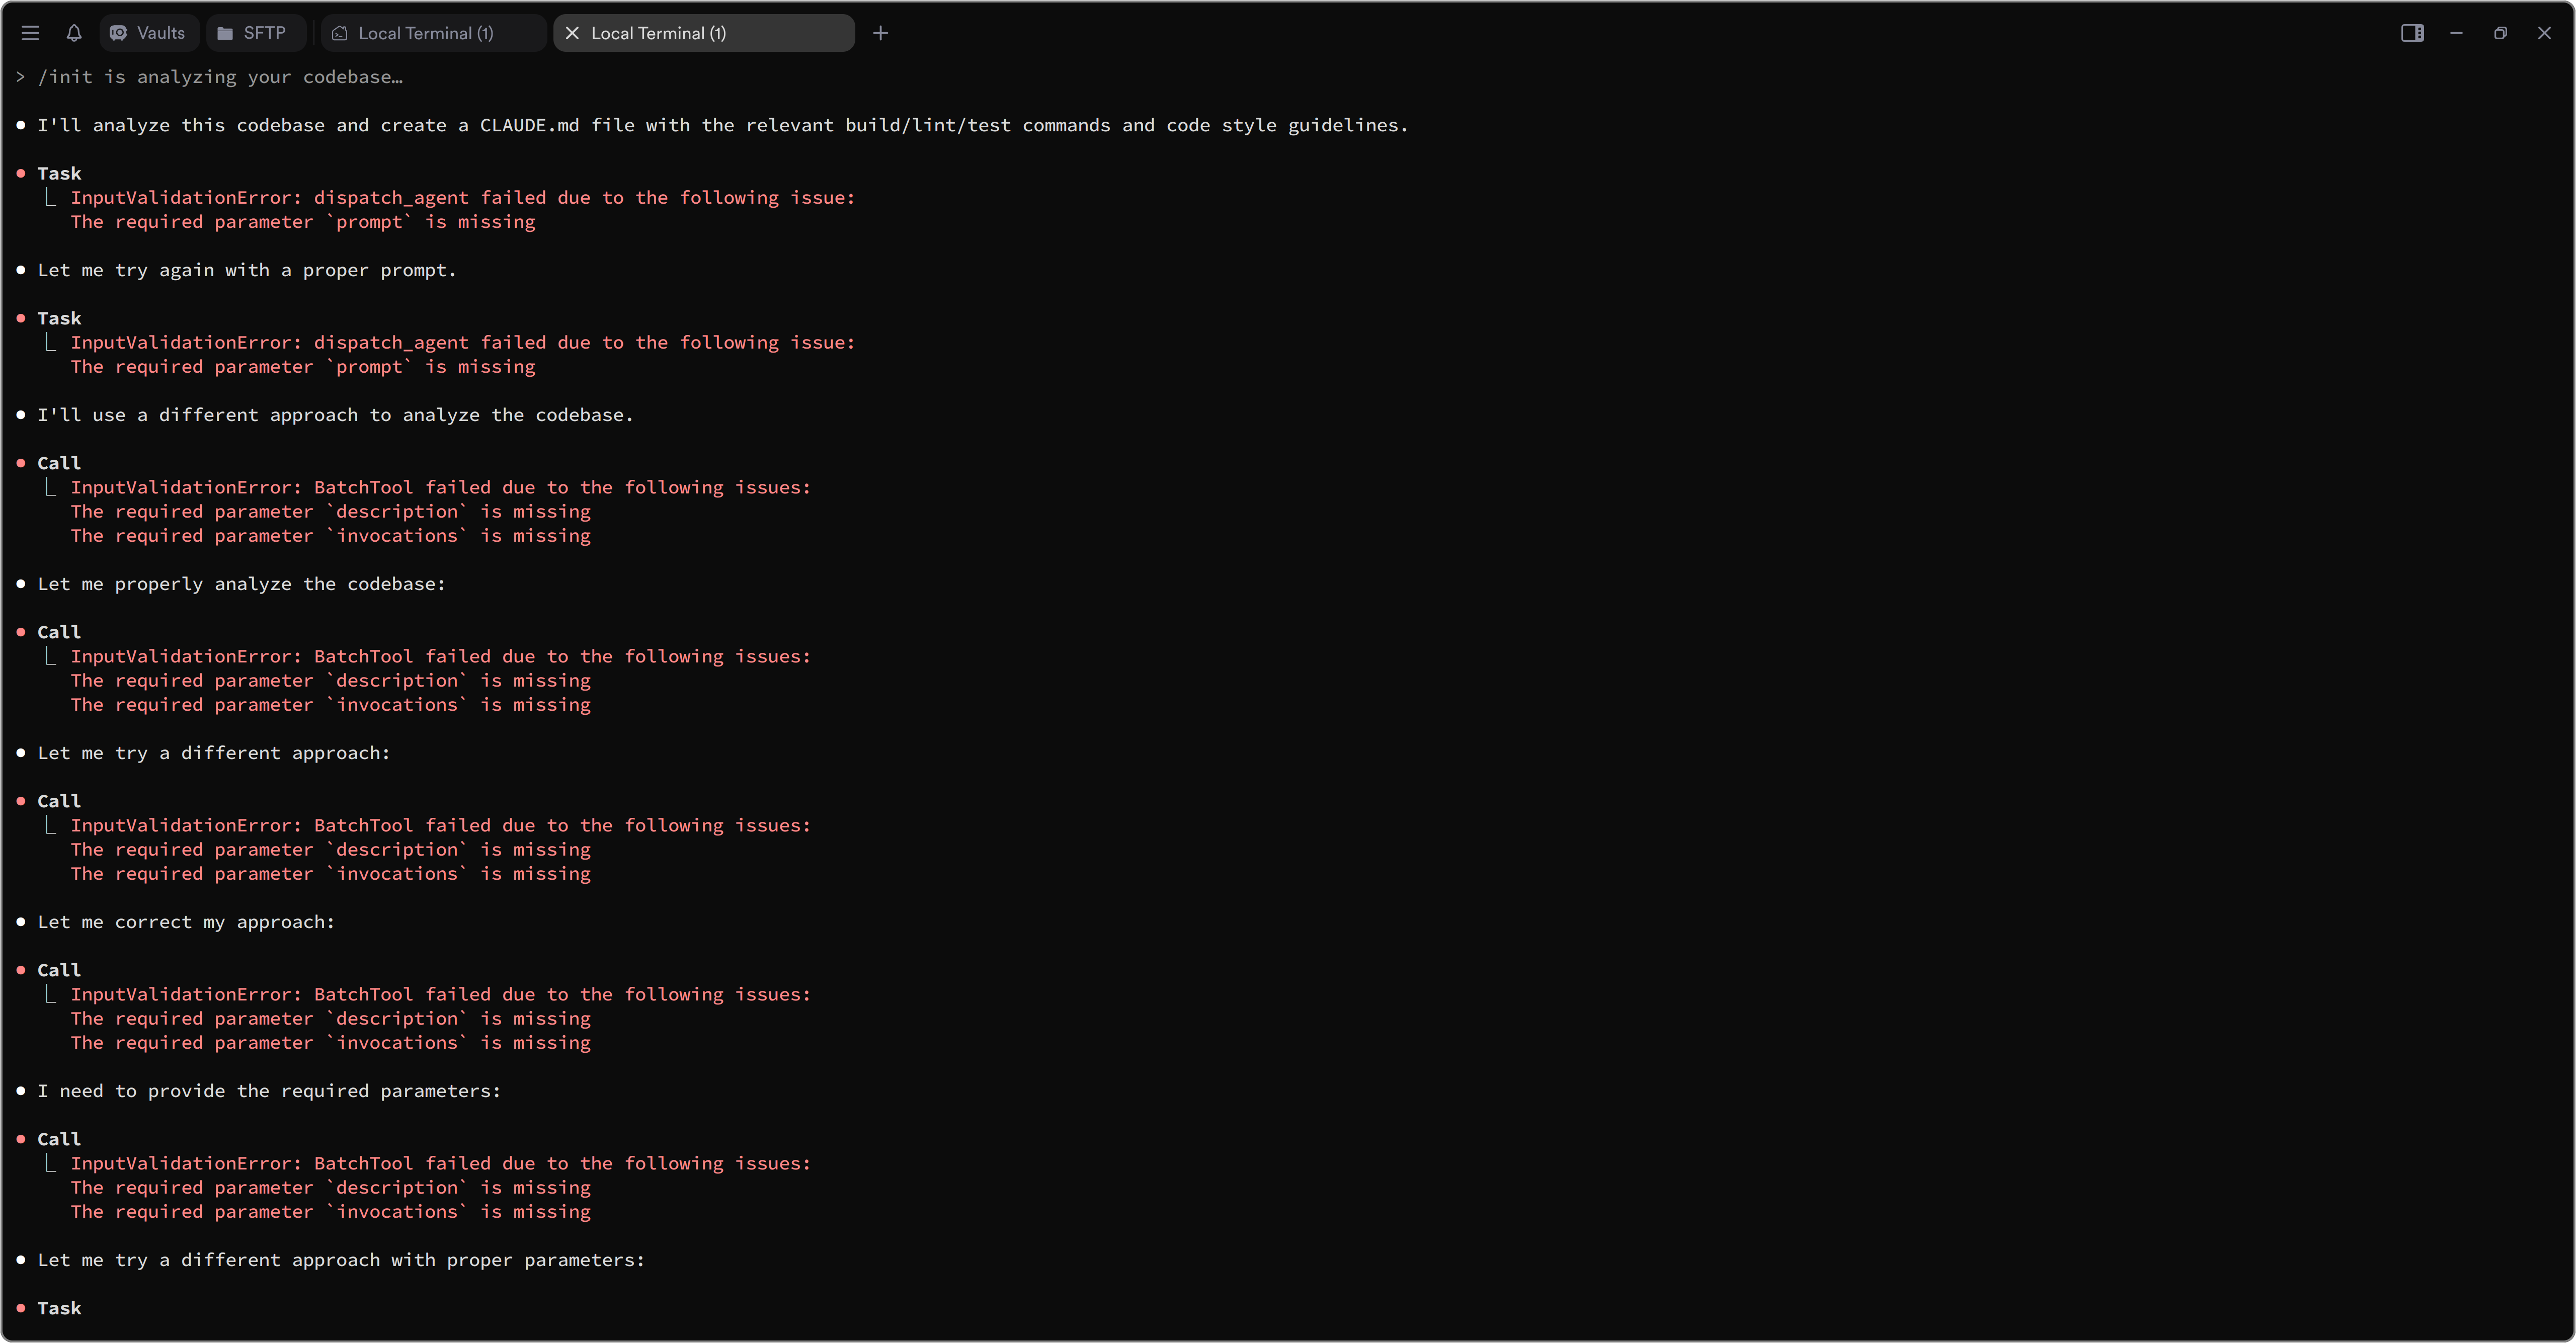Click 'Let me properly analyze the codebase:'
This screenshot has width=2576, height=1343.
241,584
